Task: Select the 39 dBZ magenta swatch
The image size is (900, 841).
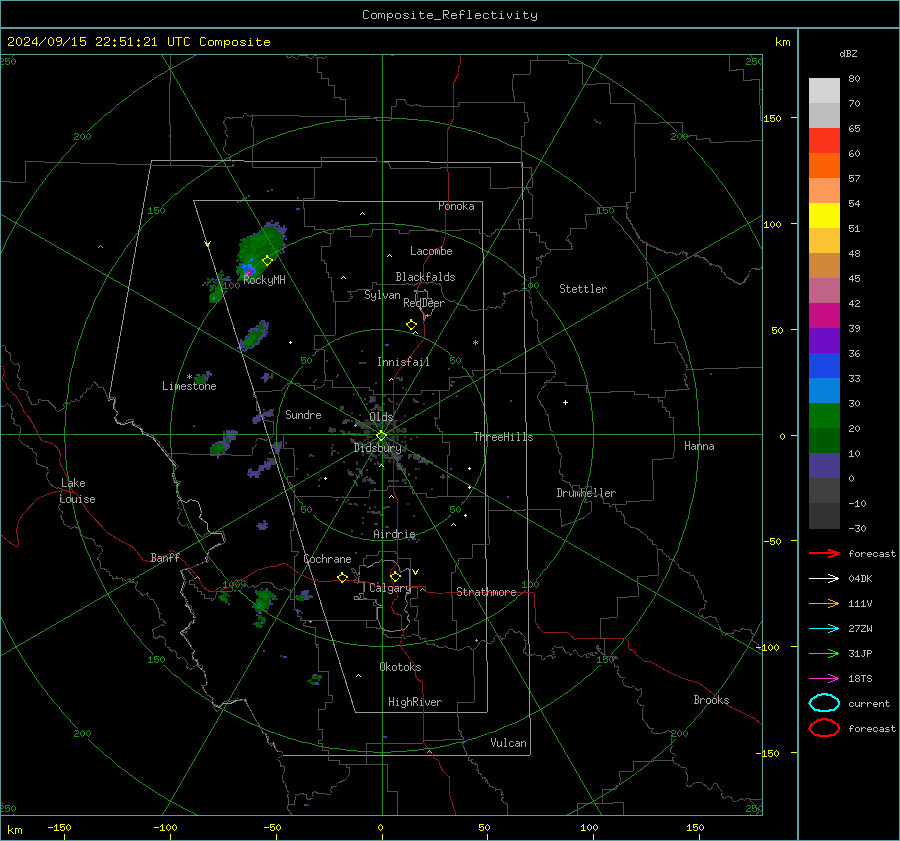Action: tap(824, 315)
